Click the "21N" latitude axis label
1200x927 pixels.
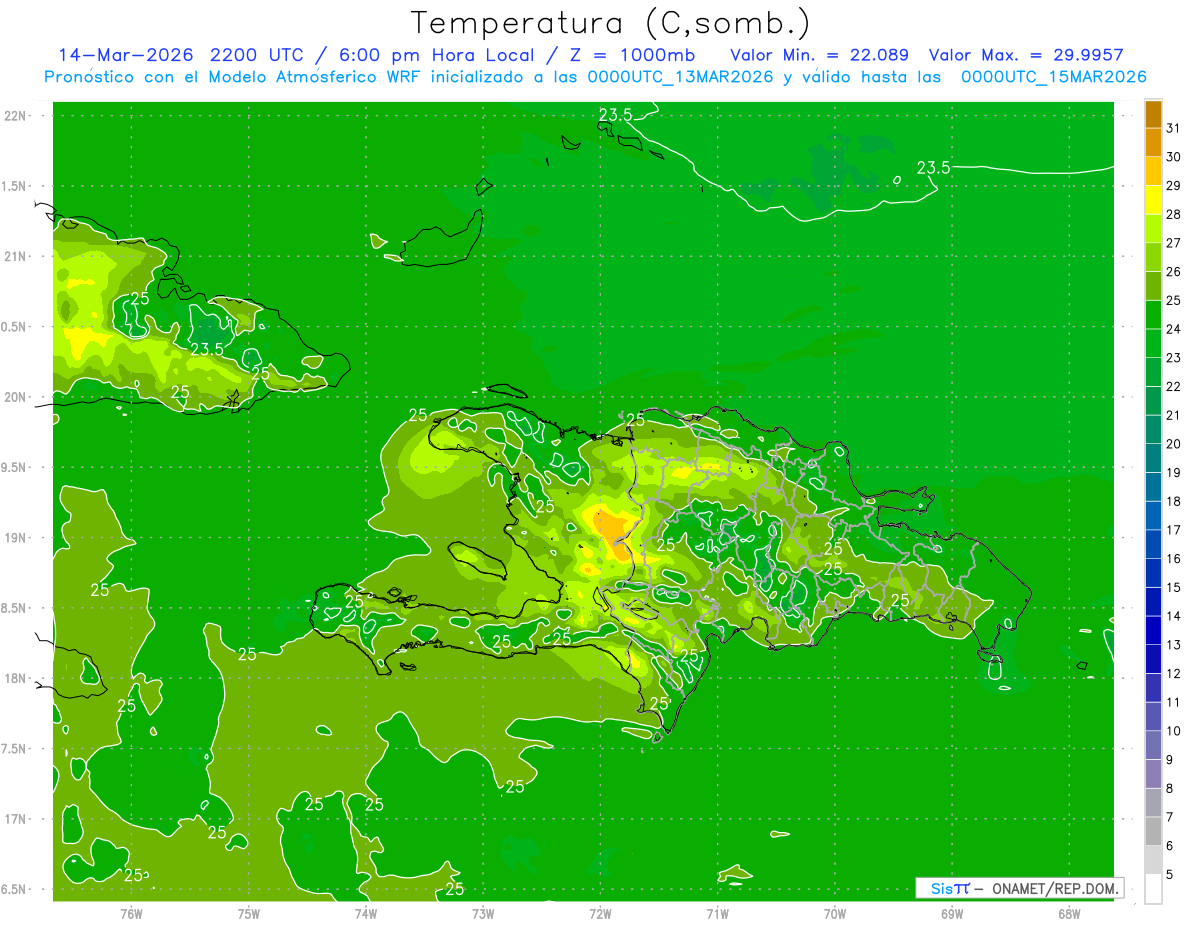pyautogui.click(x=15, y=256)
